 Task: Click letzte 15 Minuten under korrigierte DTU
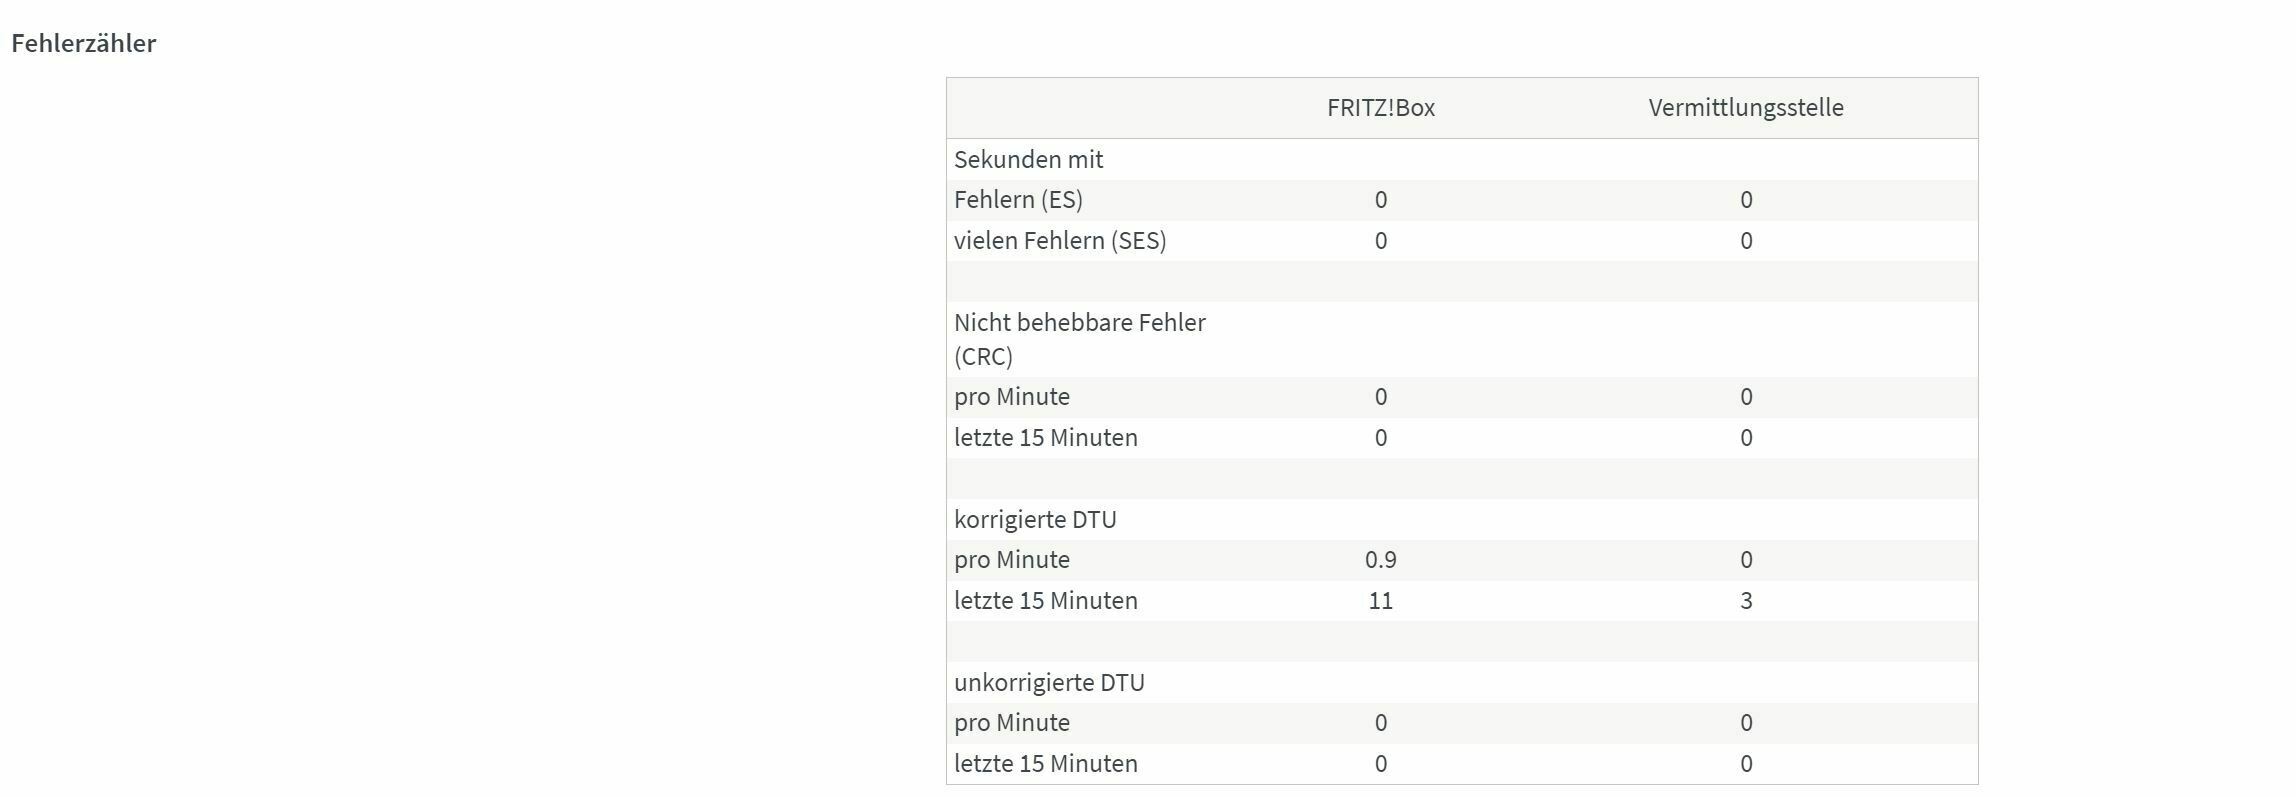coord(1046,601)
